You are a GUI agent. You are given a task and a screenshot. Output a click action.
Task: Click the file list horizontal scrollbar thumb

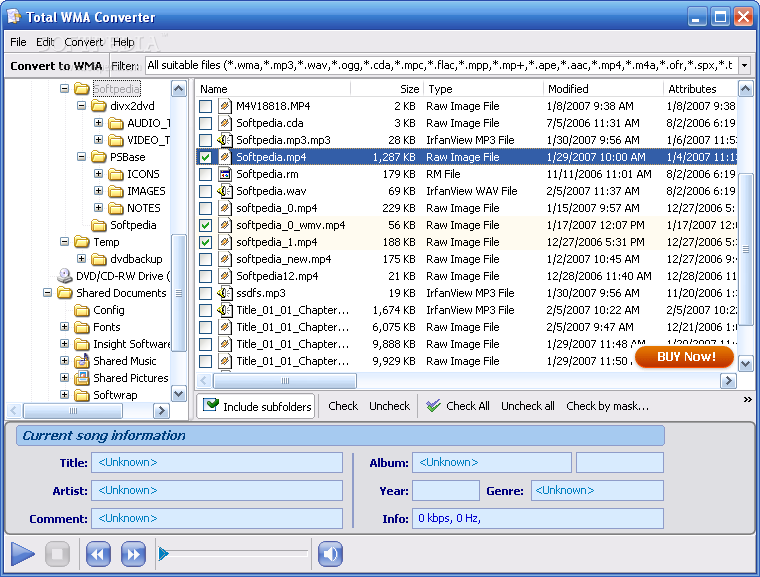[x=285, y=381]
